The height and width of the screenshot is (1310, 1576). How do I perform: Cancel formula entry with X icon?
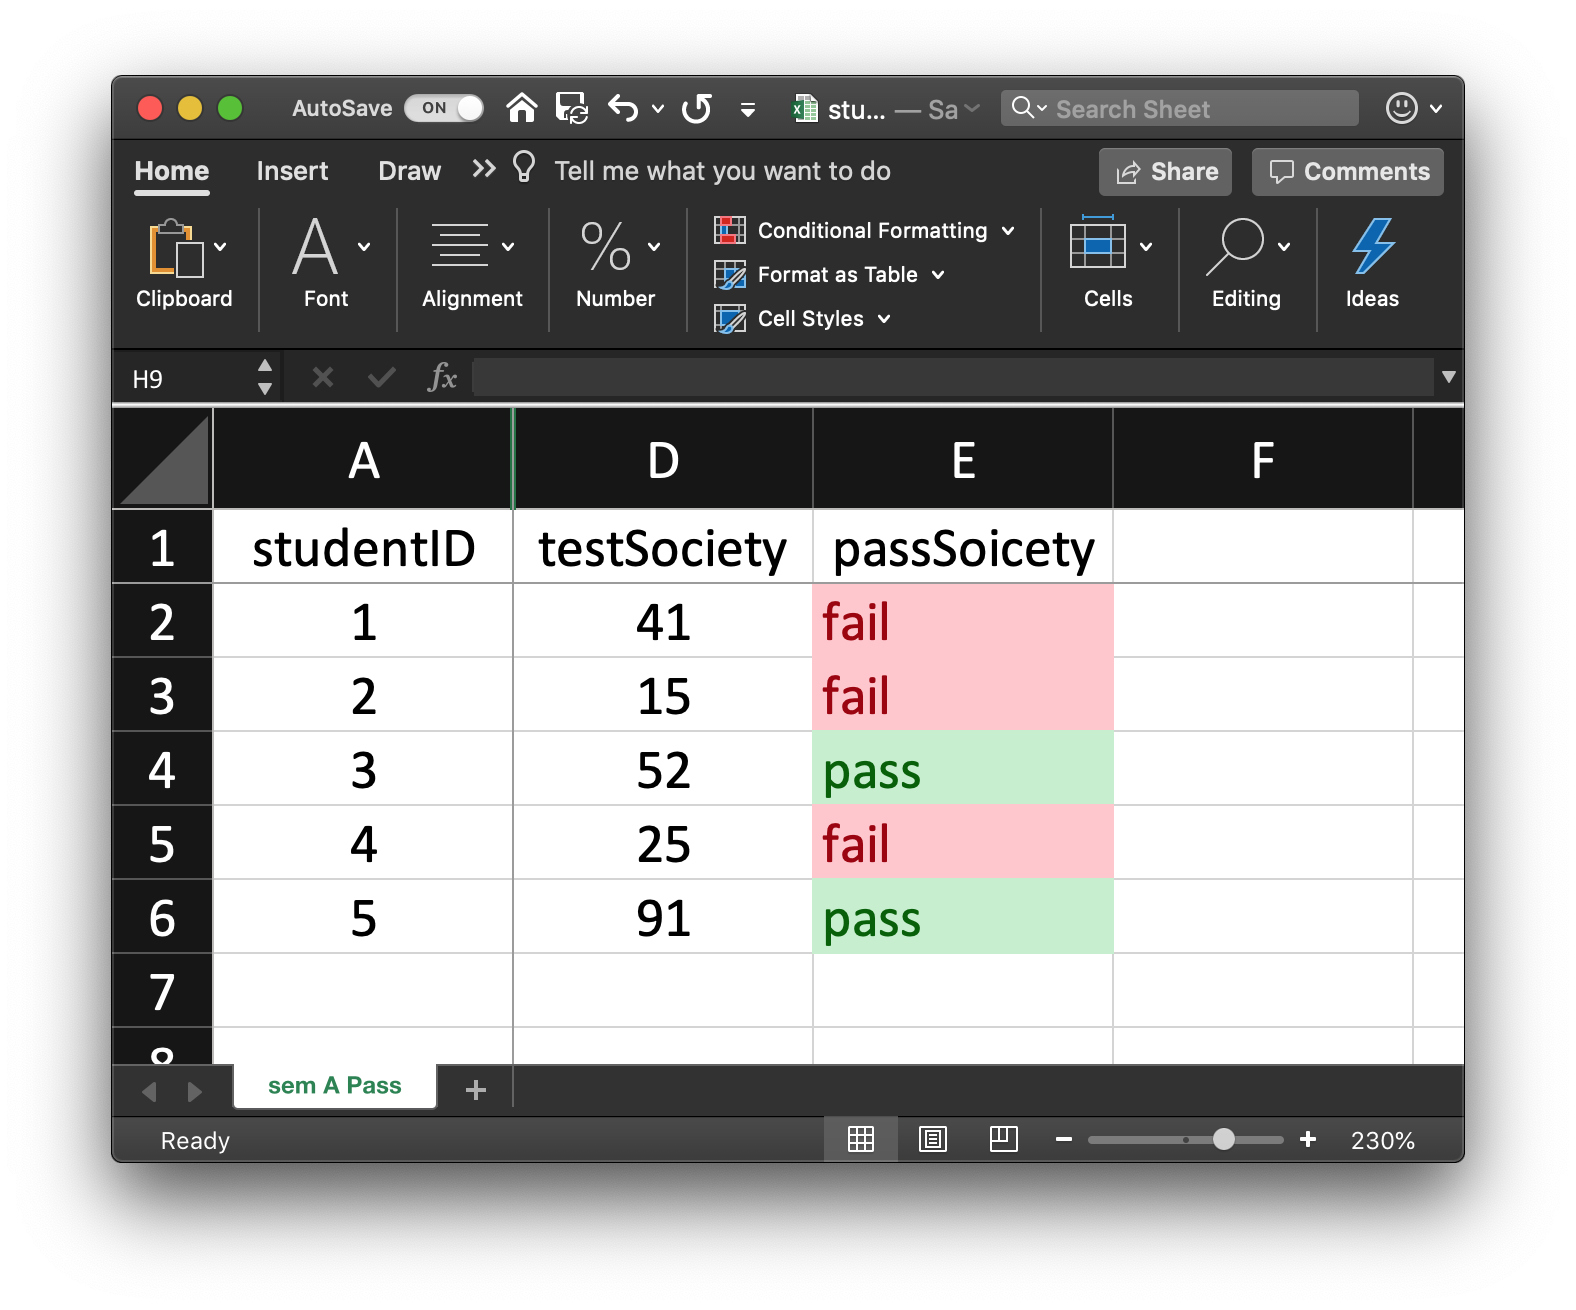[323, 377]
